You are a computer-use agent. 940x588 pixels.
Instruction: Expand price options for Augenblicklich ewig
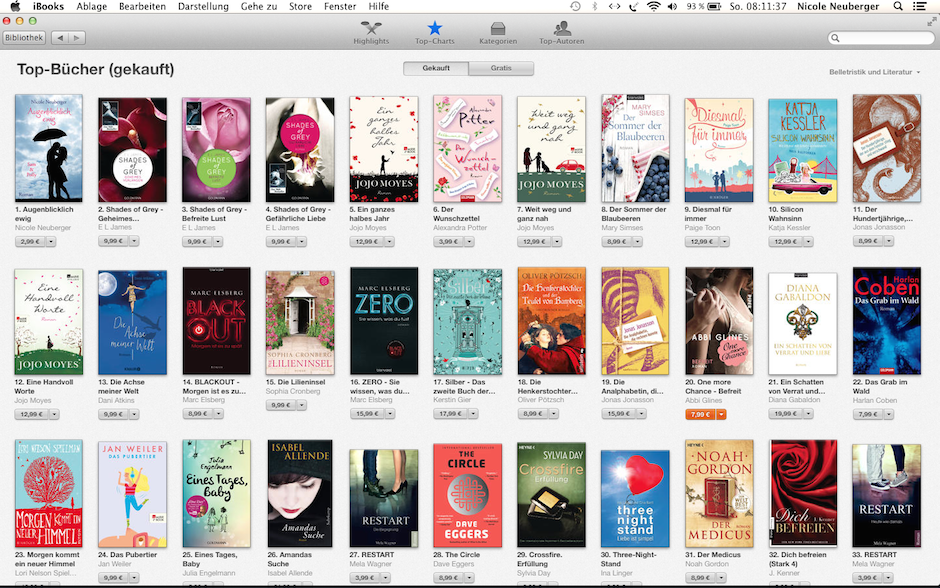point(50,242)
